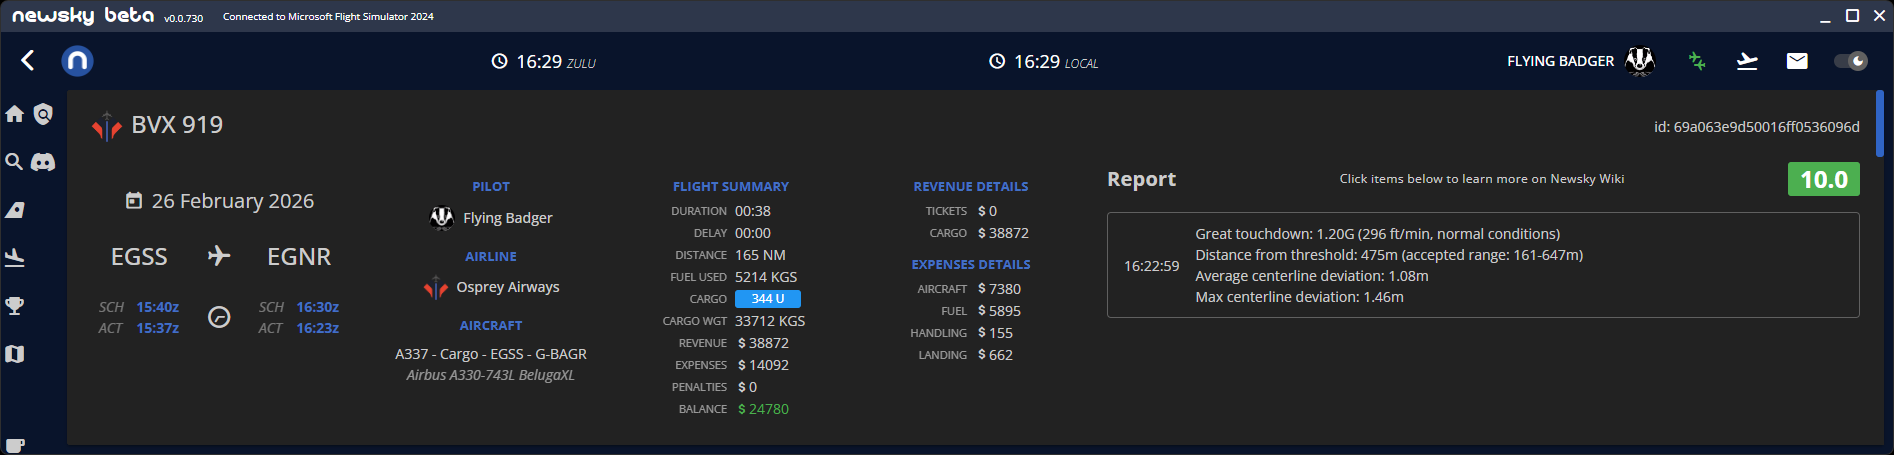Open the Great touchdown report line
Viewport: 1894px width, 455px height.
point(1377,234)
